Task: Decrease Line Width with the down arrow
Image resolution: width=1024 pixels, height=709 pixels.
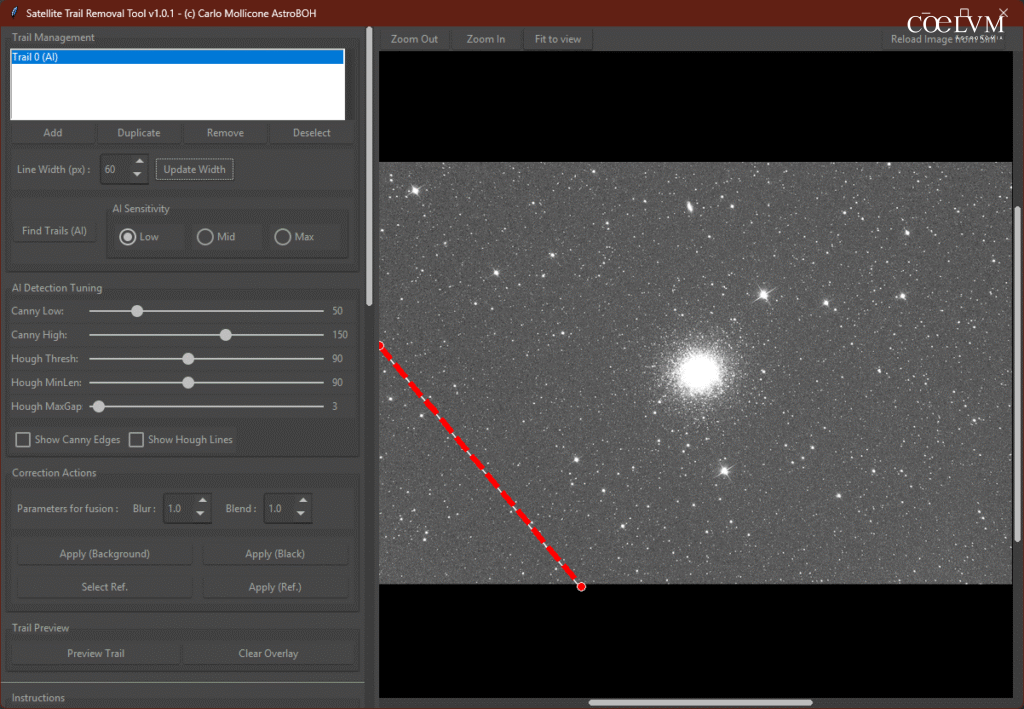Action: [x=139, y=176]
